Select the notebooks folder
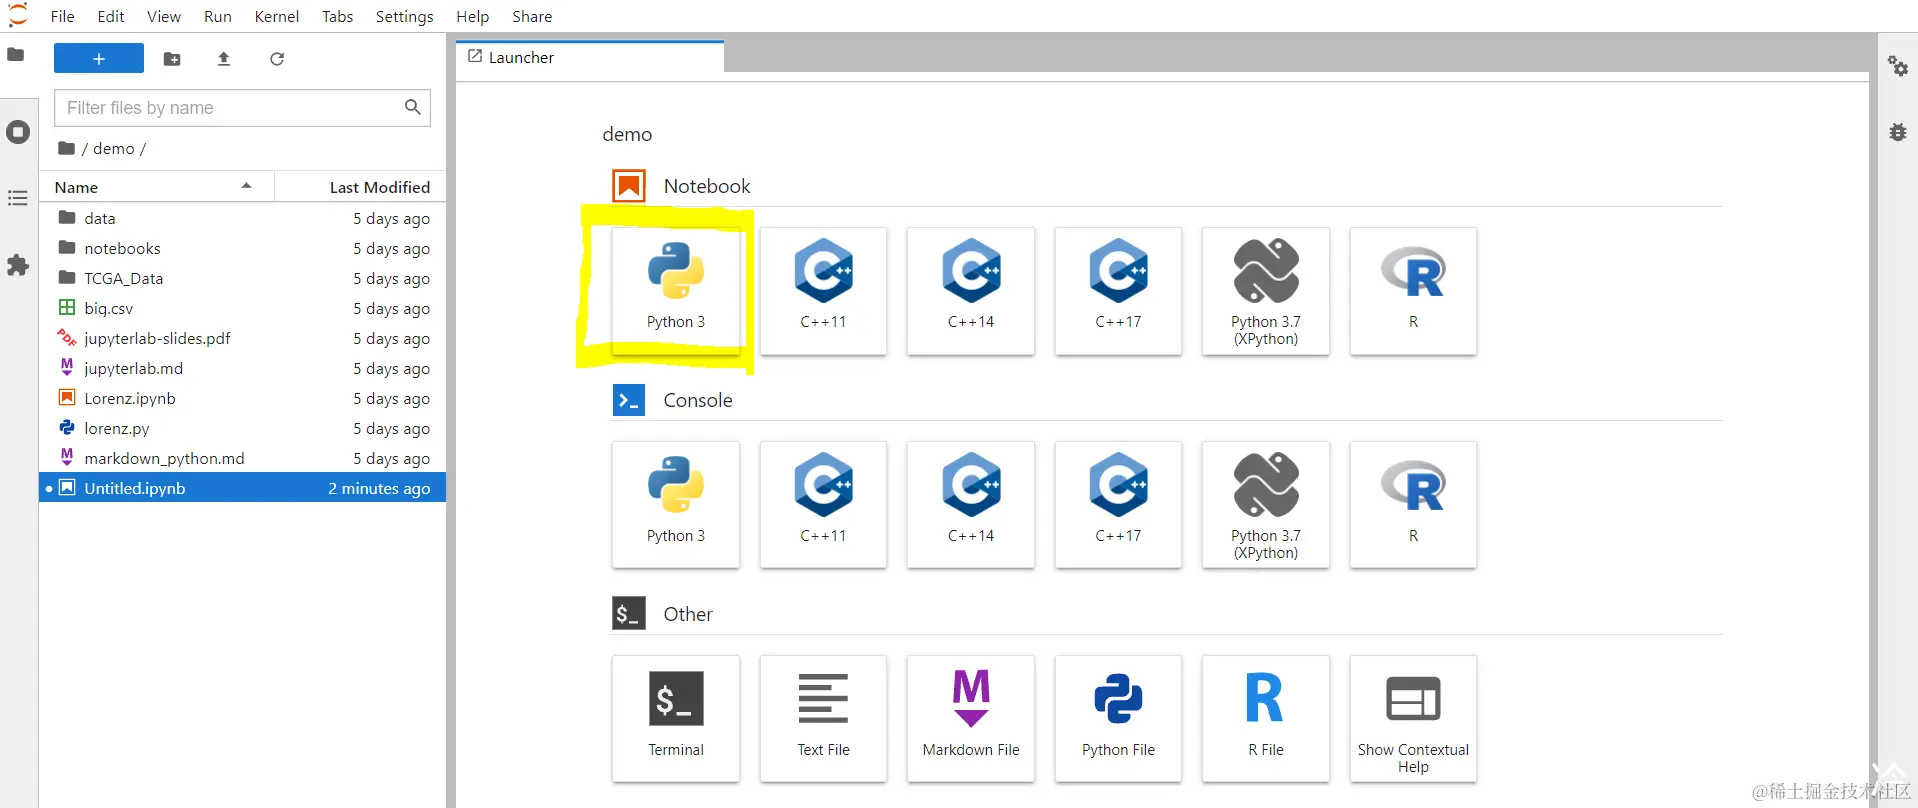 [243, 248]
